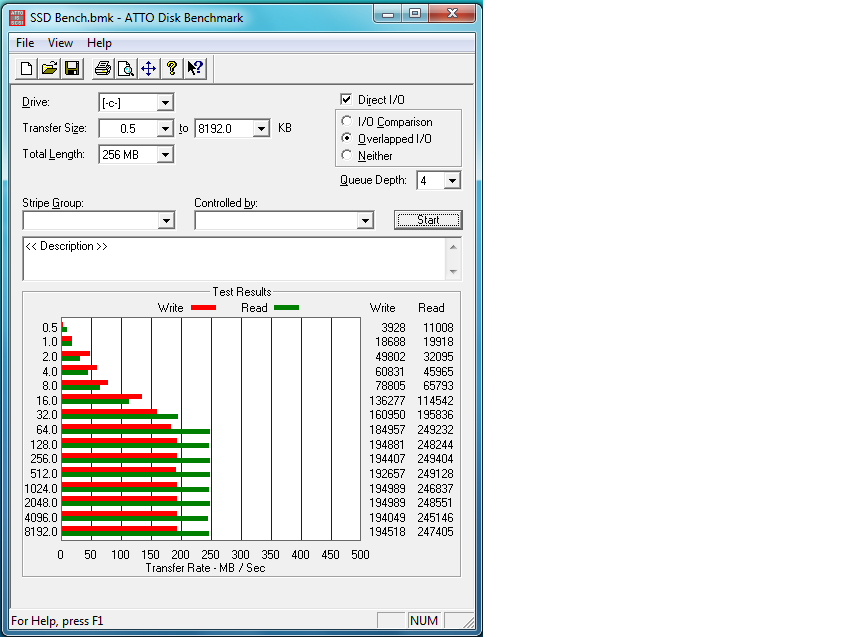Click the New file toolbar icon
Image resolution: width=864 pixels, height=637 pixels.
[26, 68]
